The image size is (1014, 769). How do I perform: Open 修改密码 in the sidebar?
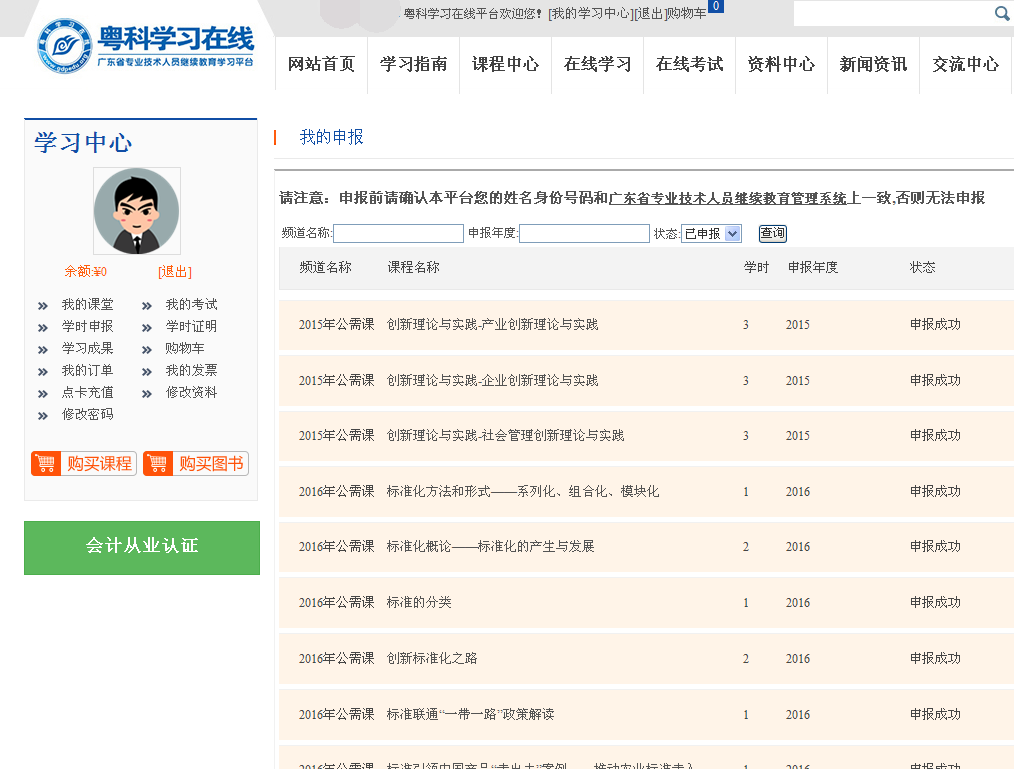coord(87,414)
